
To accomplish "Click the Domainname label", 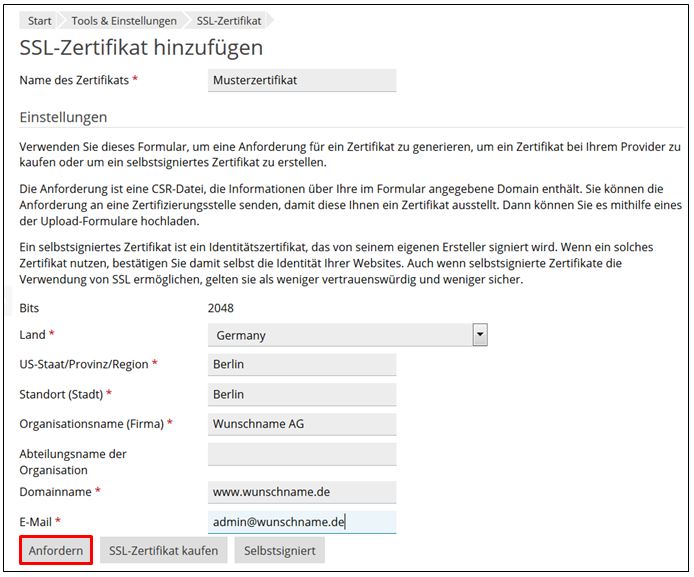I will 55,492.
